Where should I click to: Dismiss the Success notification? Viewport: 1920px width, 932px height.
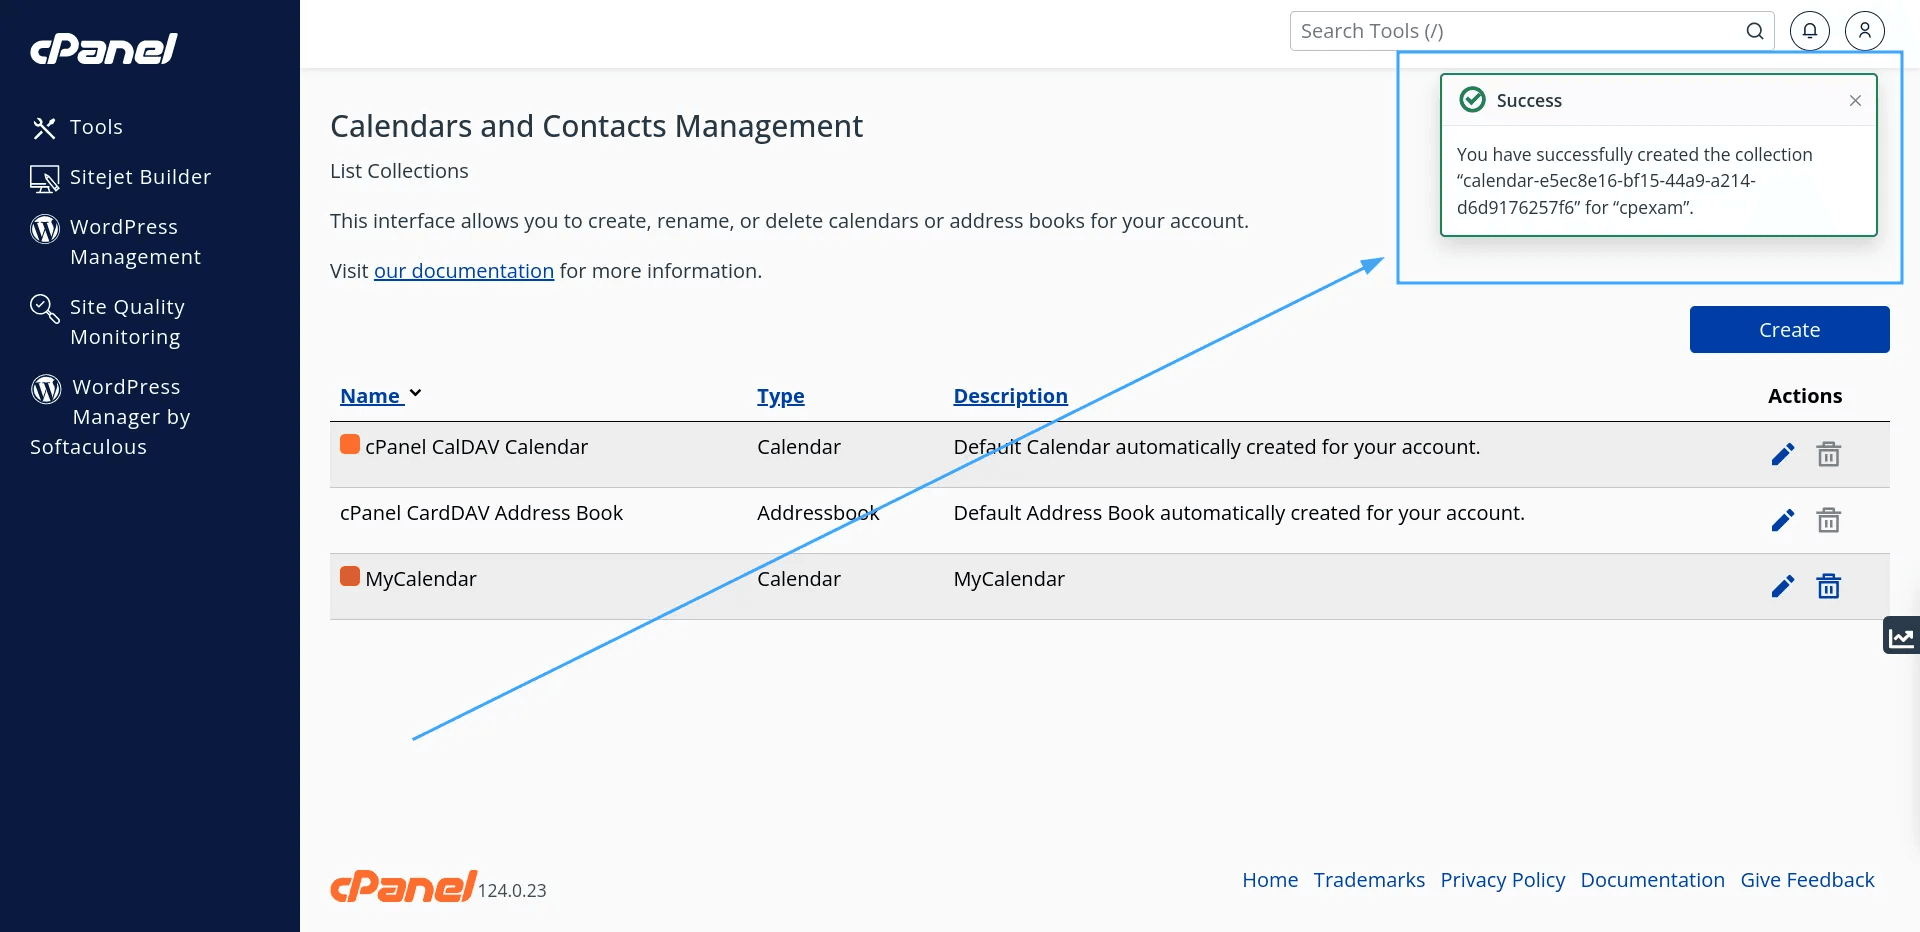pos(1855,100)
